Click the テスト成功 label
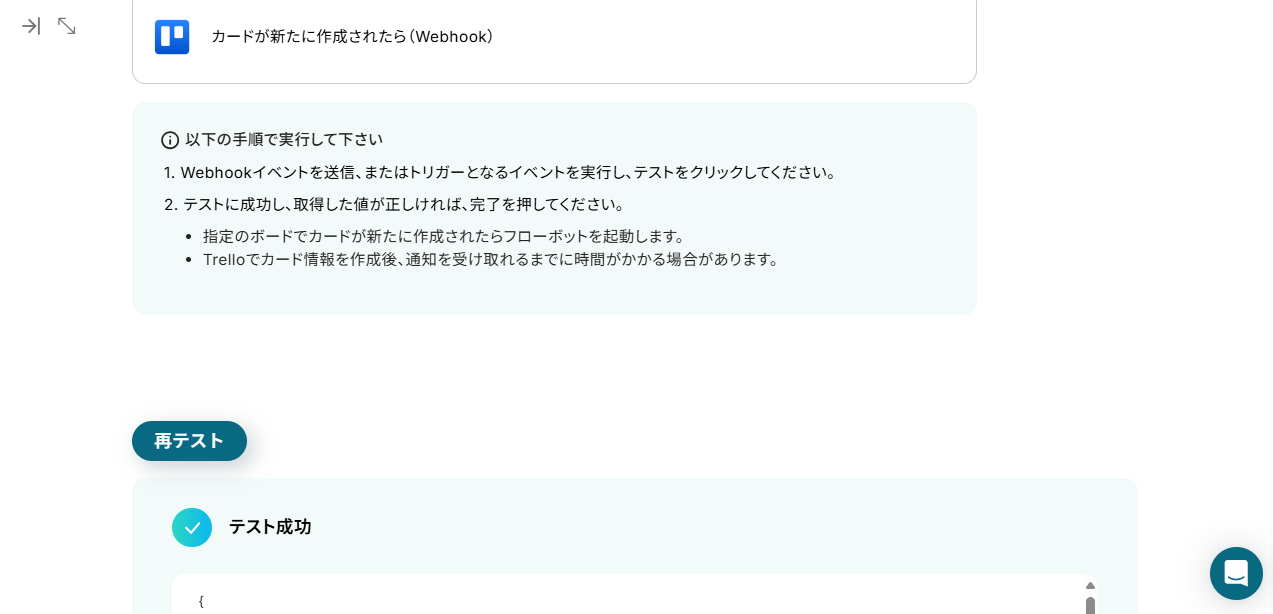This screenshot has width=1273, height=614. [x=270, y=527]
